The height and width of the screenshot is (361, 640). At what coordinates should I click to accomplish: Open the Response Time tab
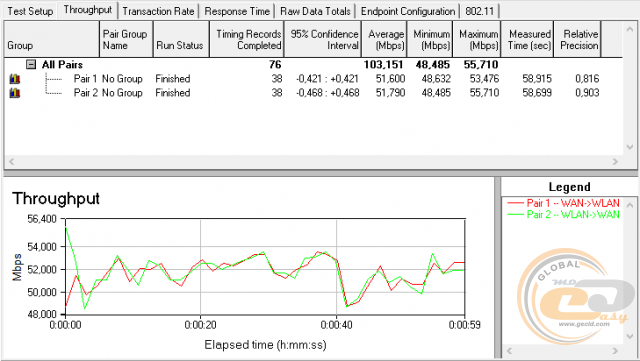237,11
